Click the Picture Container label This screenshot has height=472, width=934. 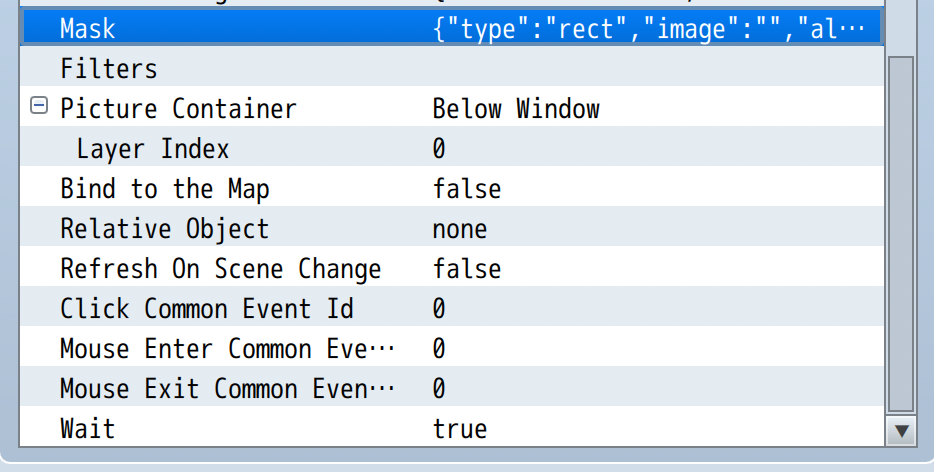point(178,108)
